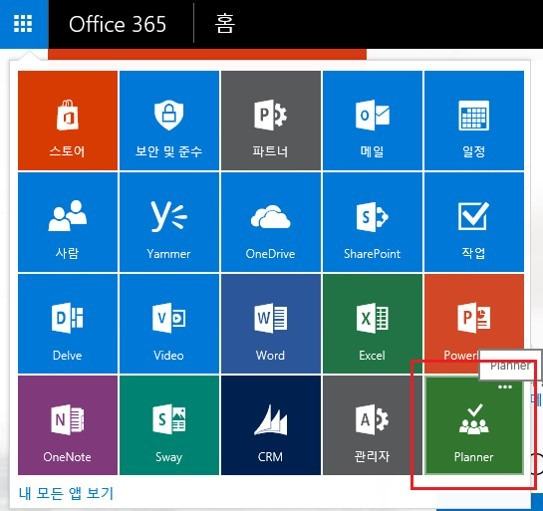Open the 일정 calendar tile

click(474, 120)
